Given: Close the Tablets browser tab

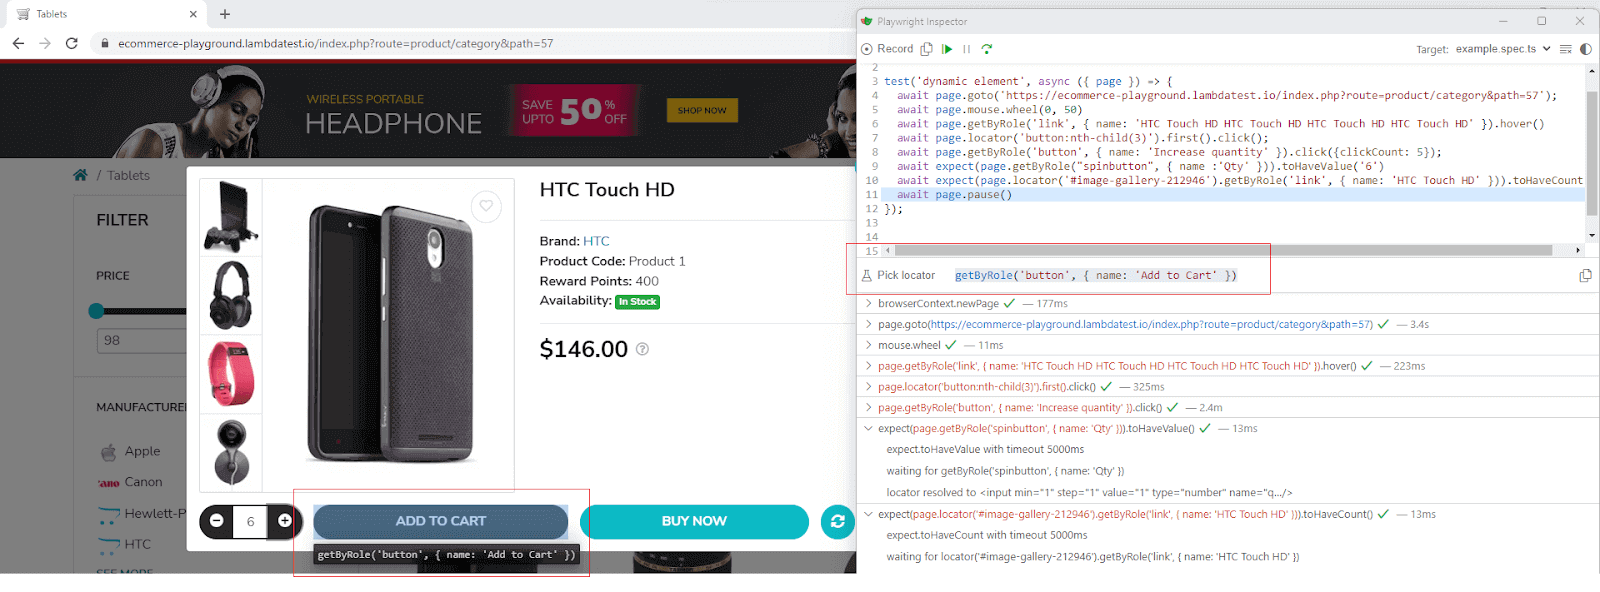Looking at the screenshot, I should tap(193, 14).
